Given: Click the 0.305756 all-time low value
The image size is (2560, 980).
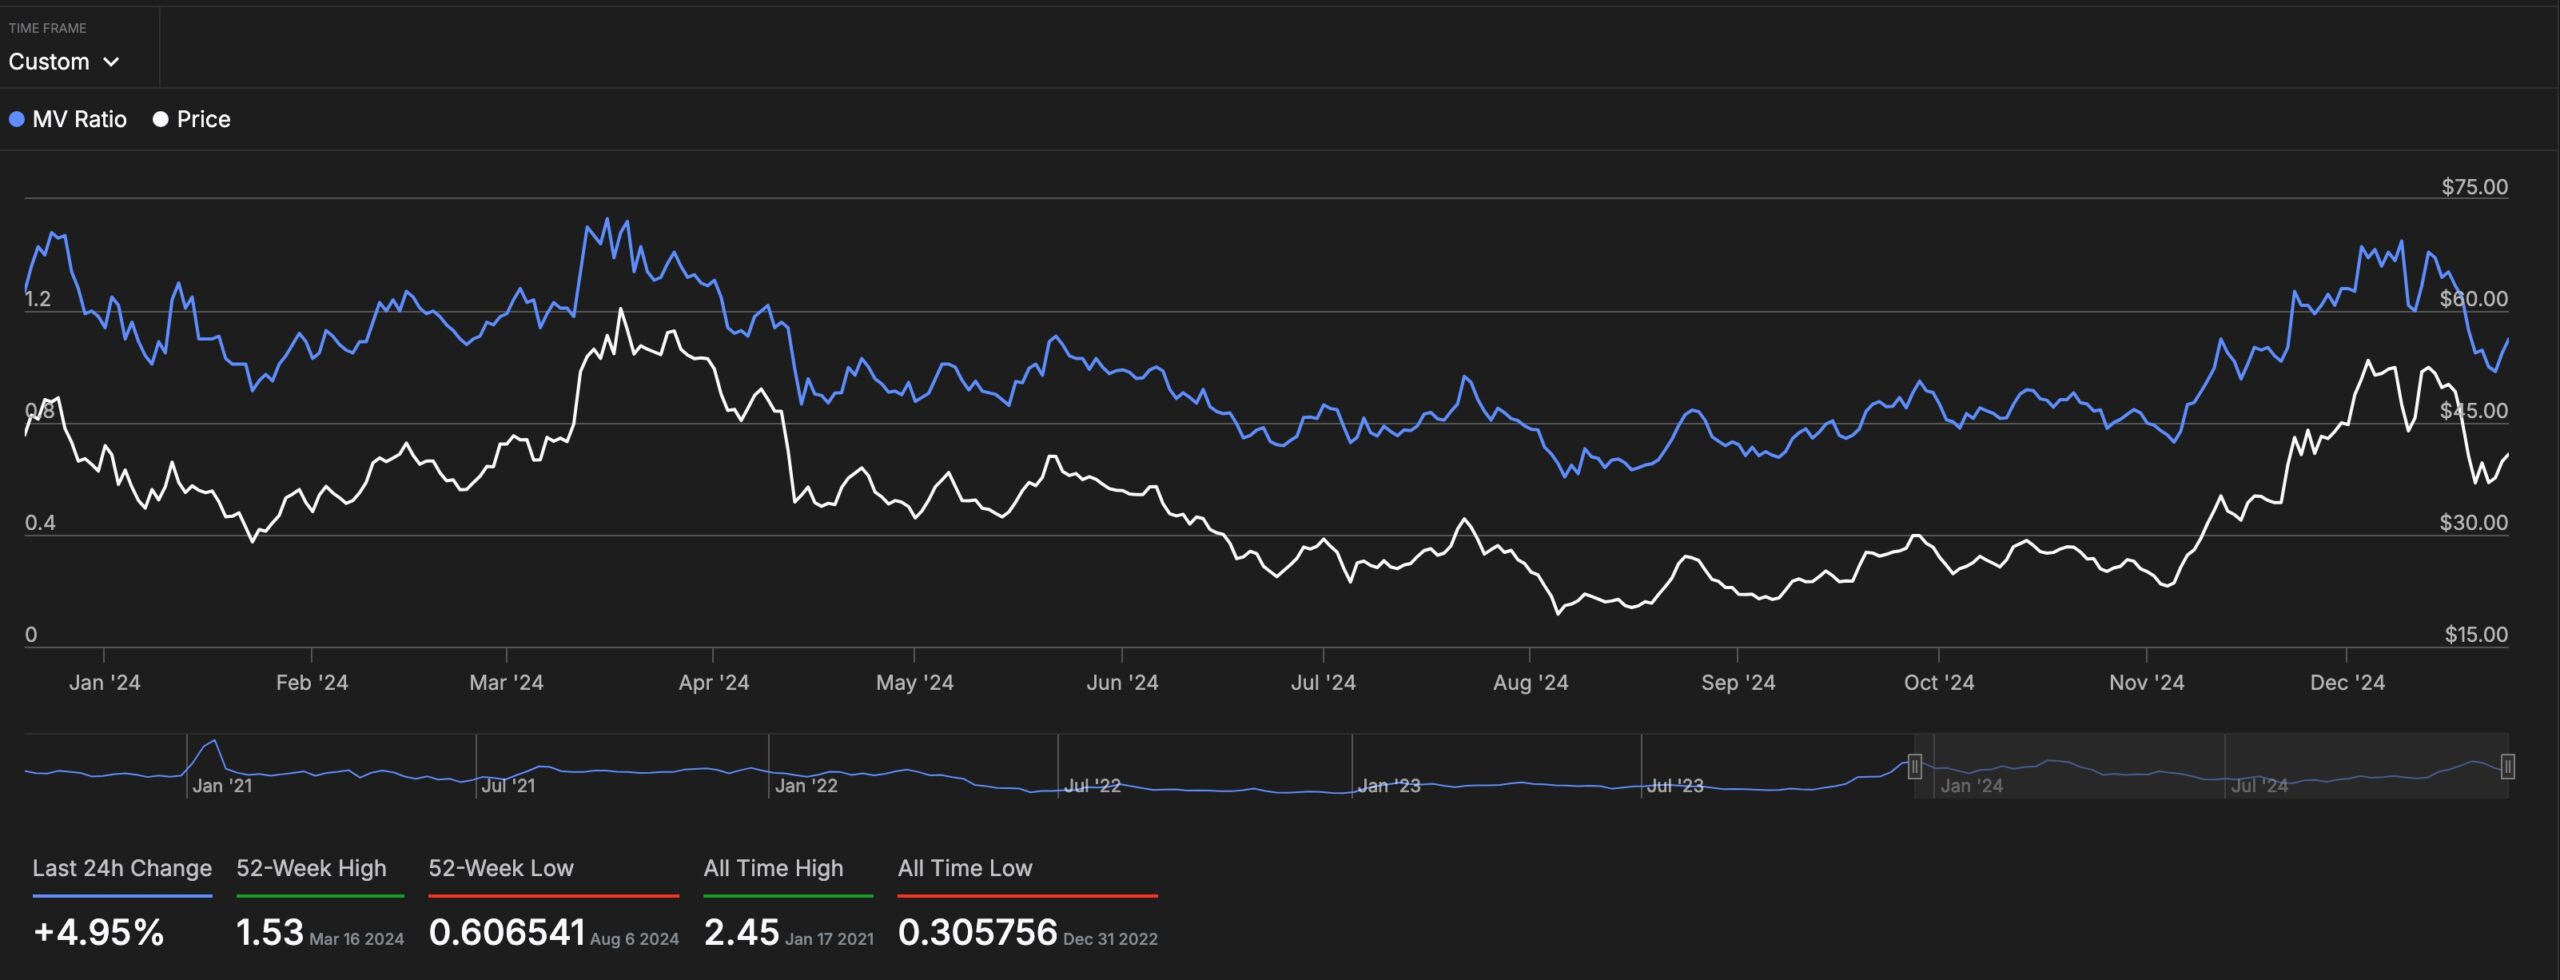Looking at the screenshot, I should pyautogui.click(x=977, y=932).
